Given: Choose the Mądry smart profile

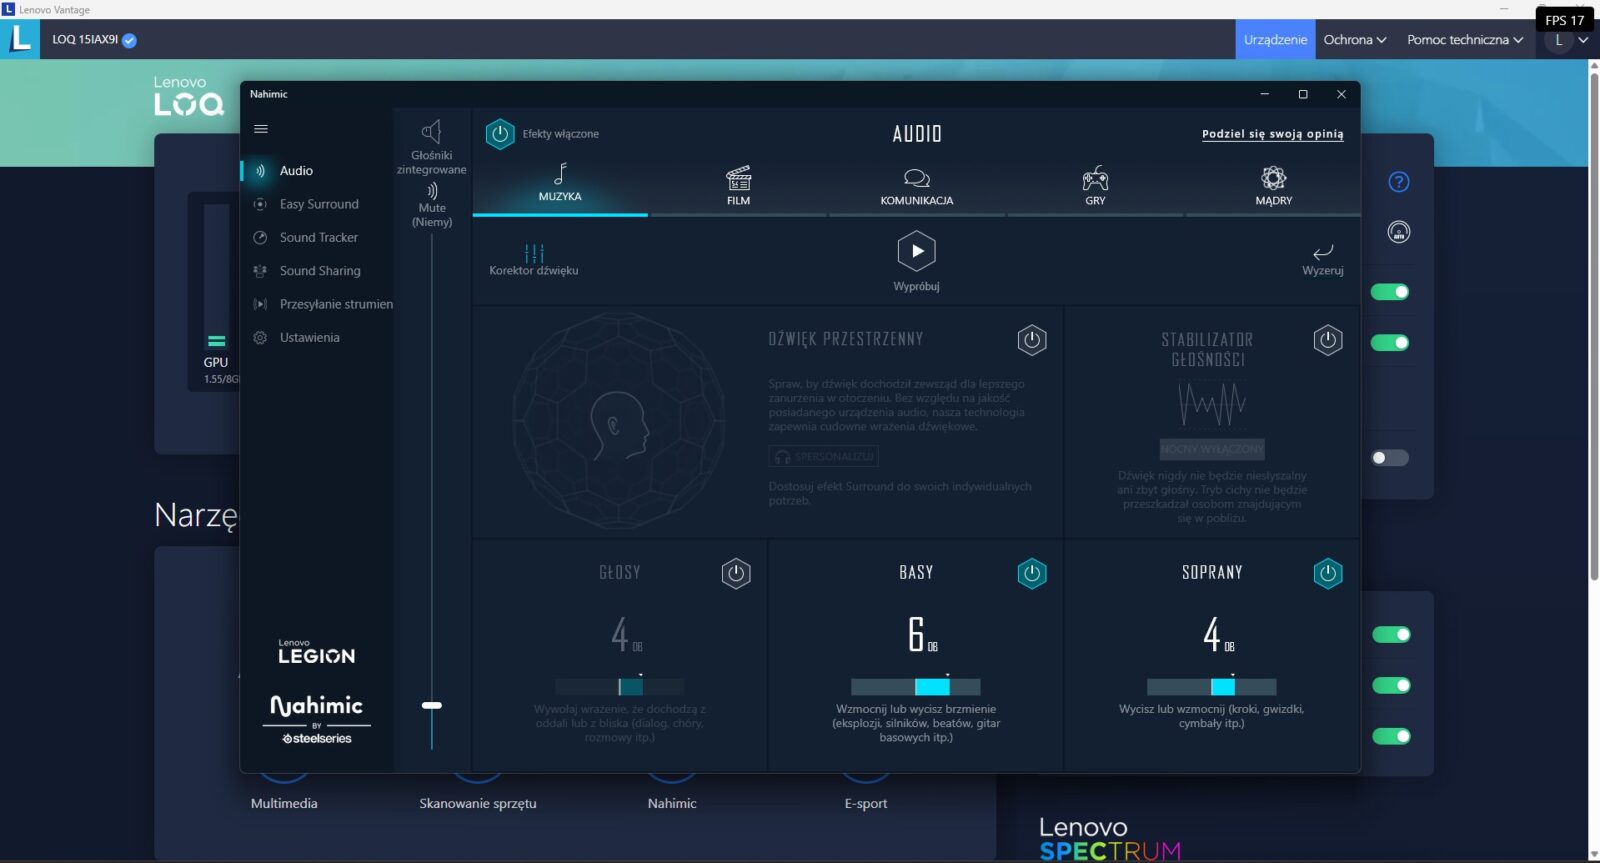Looking at the screenshot, I should click(x=1273, y=185).
